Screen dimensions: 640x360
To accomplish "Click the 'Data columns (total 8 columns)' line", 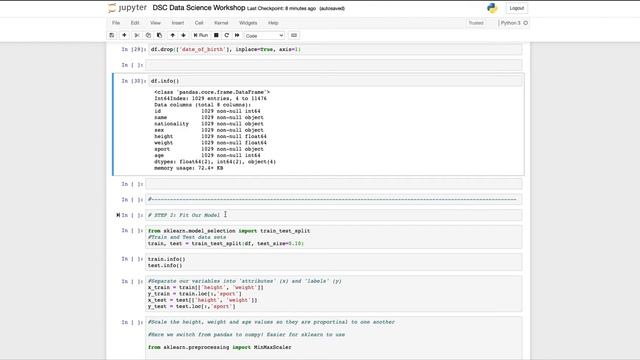I will (202, 105).
